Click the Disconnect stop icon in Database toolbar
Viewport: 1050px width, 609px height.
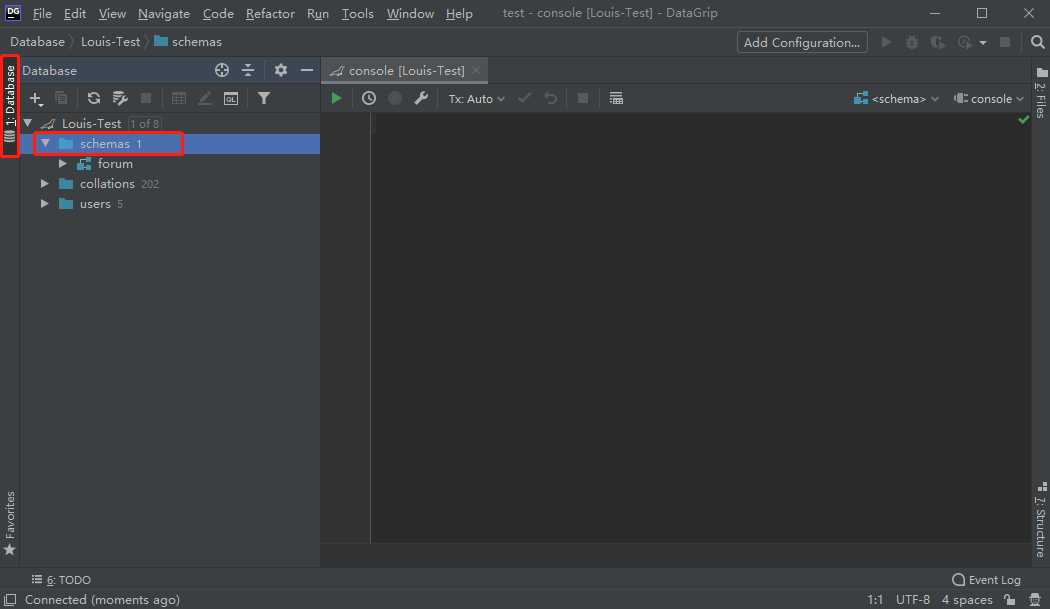[146, 98]
